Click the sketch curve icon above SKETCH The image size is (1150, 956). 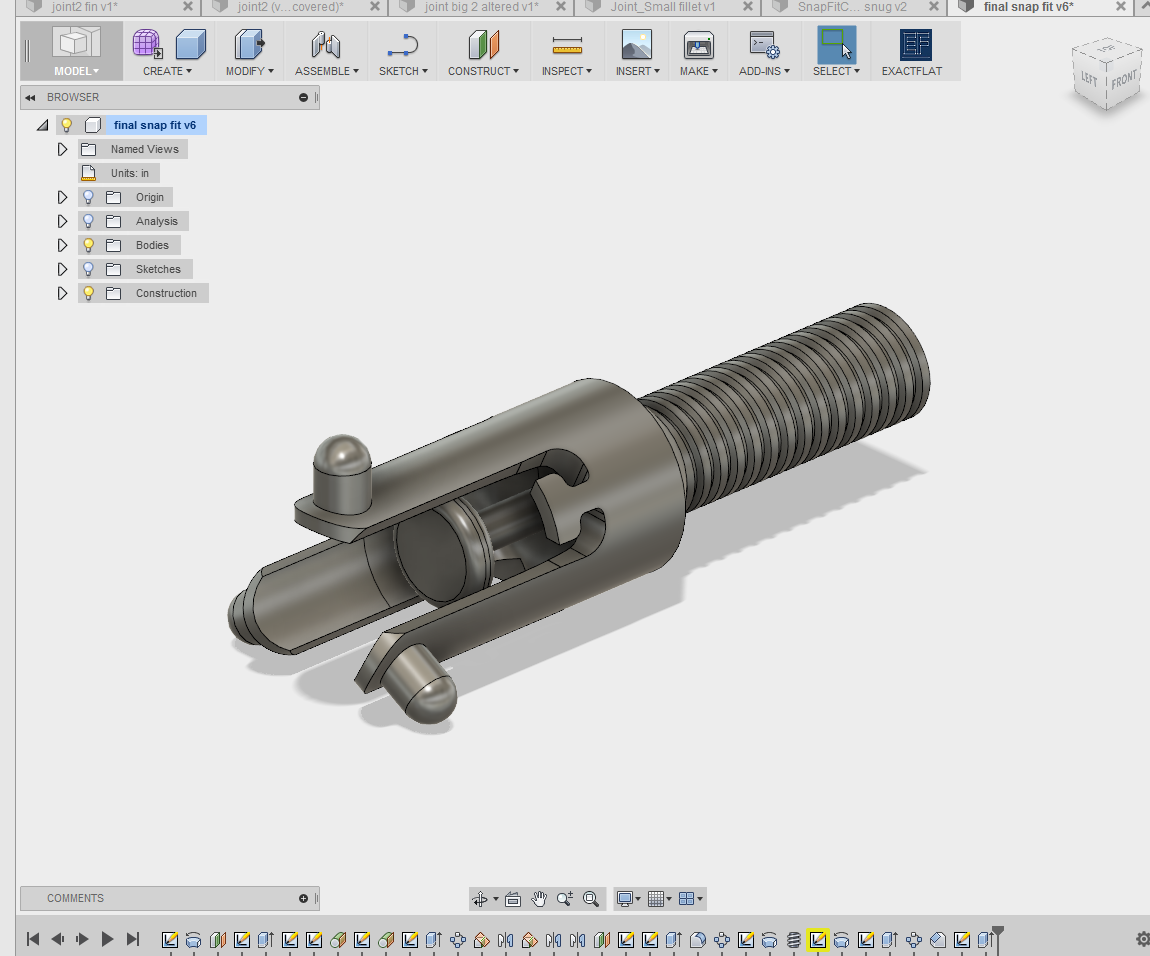point(403,44)
